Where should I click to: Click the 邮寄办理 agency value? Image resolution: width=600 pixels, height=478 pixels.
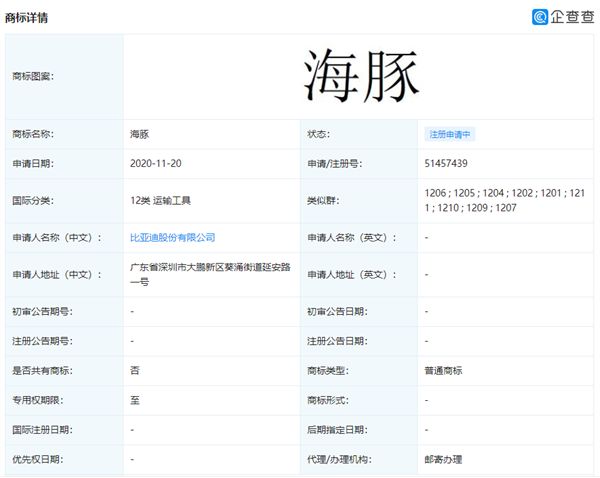pos(444,459)
